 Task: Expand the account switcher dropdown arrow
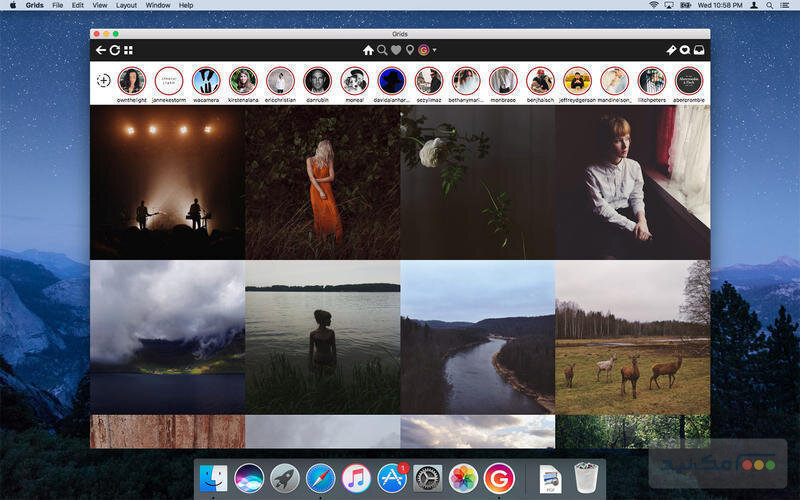coord(435,50)
